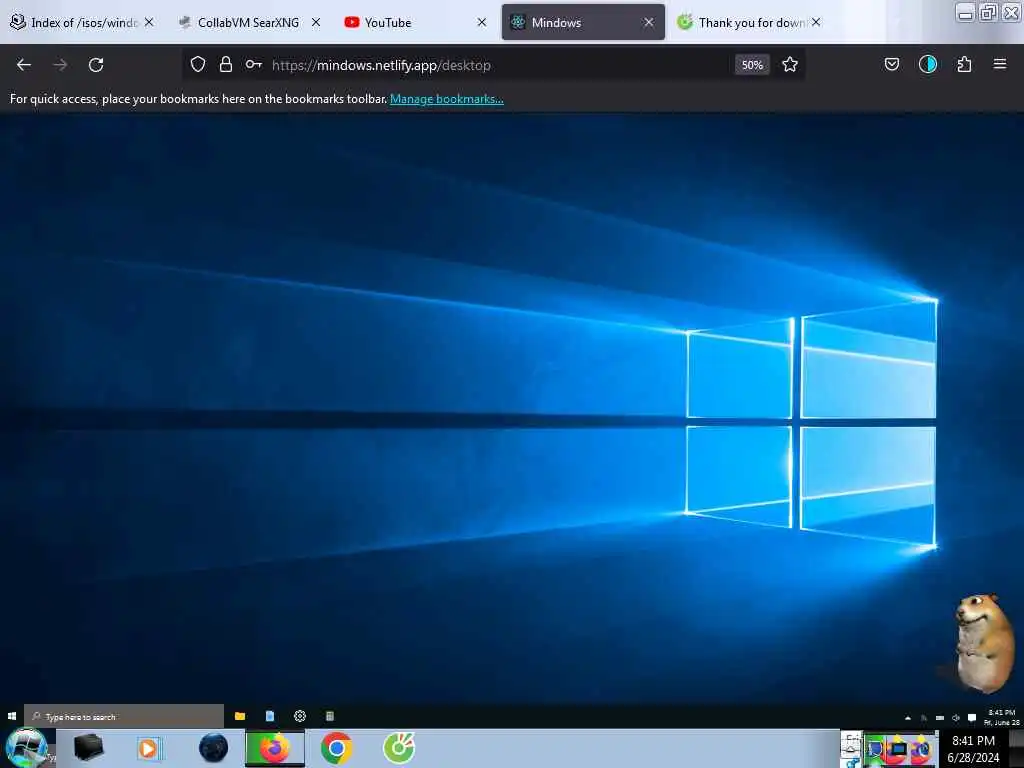
Task: Click the half-circle toolbar icon beside Pocket
Action: click(927, 64)
